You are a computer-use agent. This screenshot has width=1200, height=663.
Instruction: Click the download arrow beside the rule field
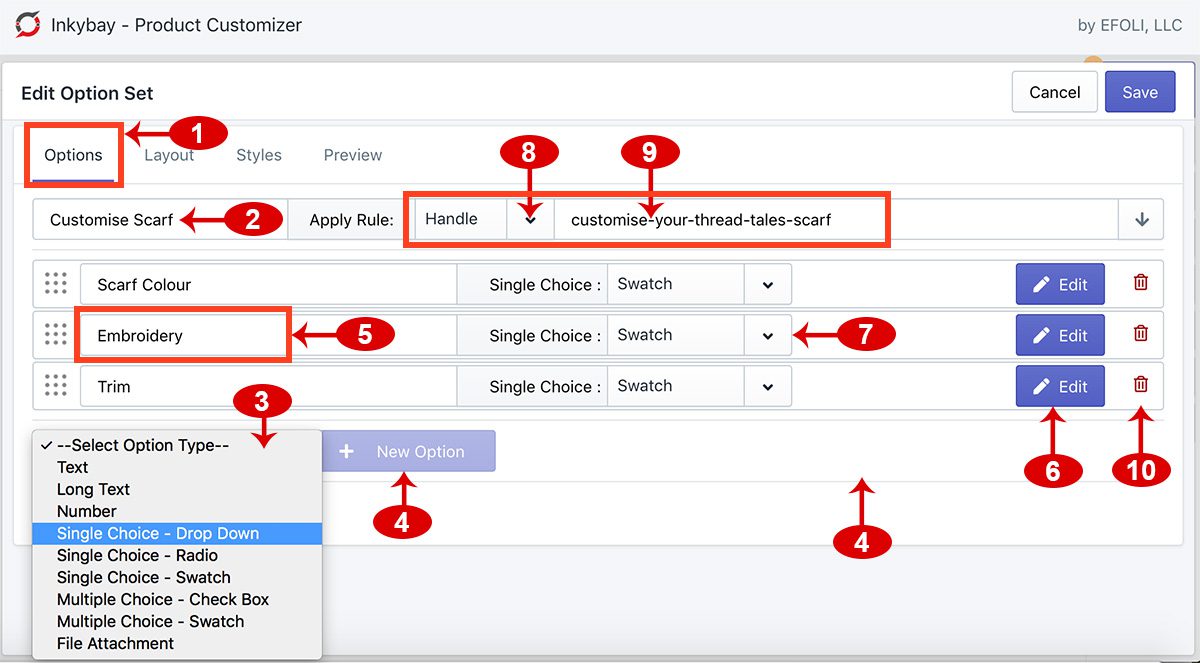pyautogui.click(x=1141, y=218)
